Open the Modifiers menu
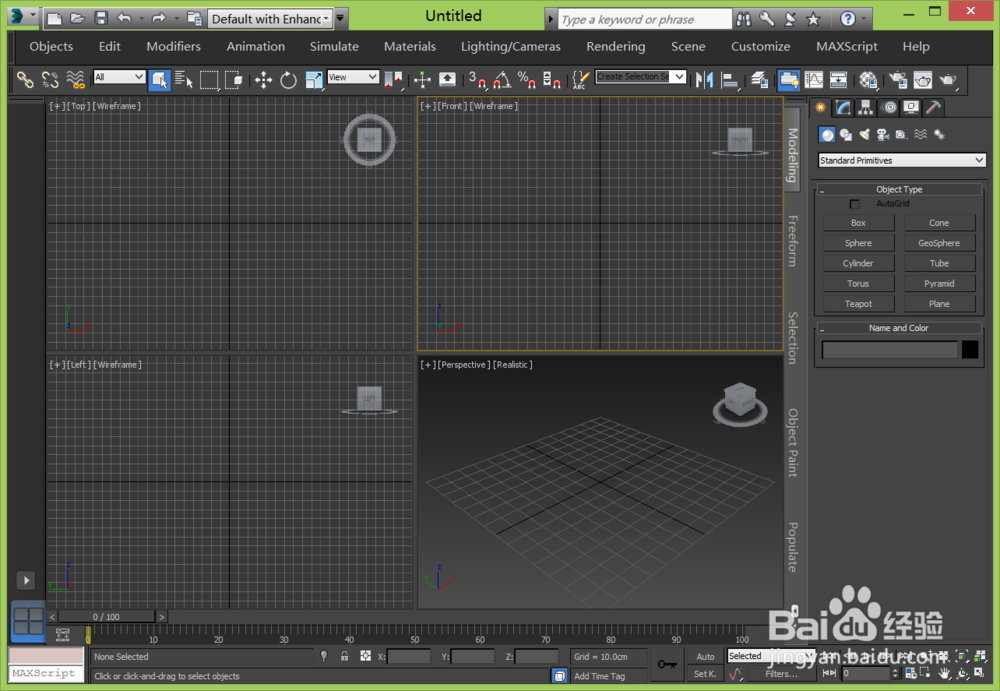 (x=173, y=47)
